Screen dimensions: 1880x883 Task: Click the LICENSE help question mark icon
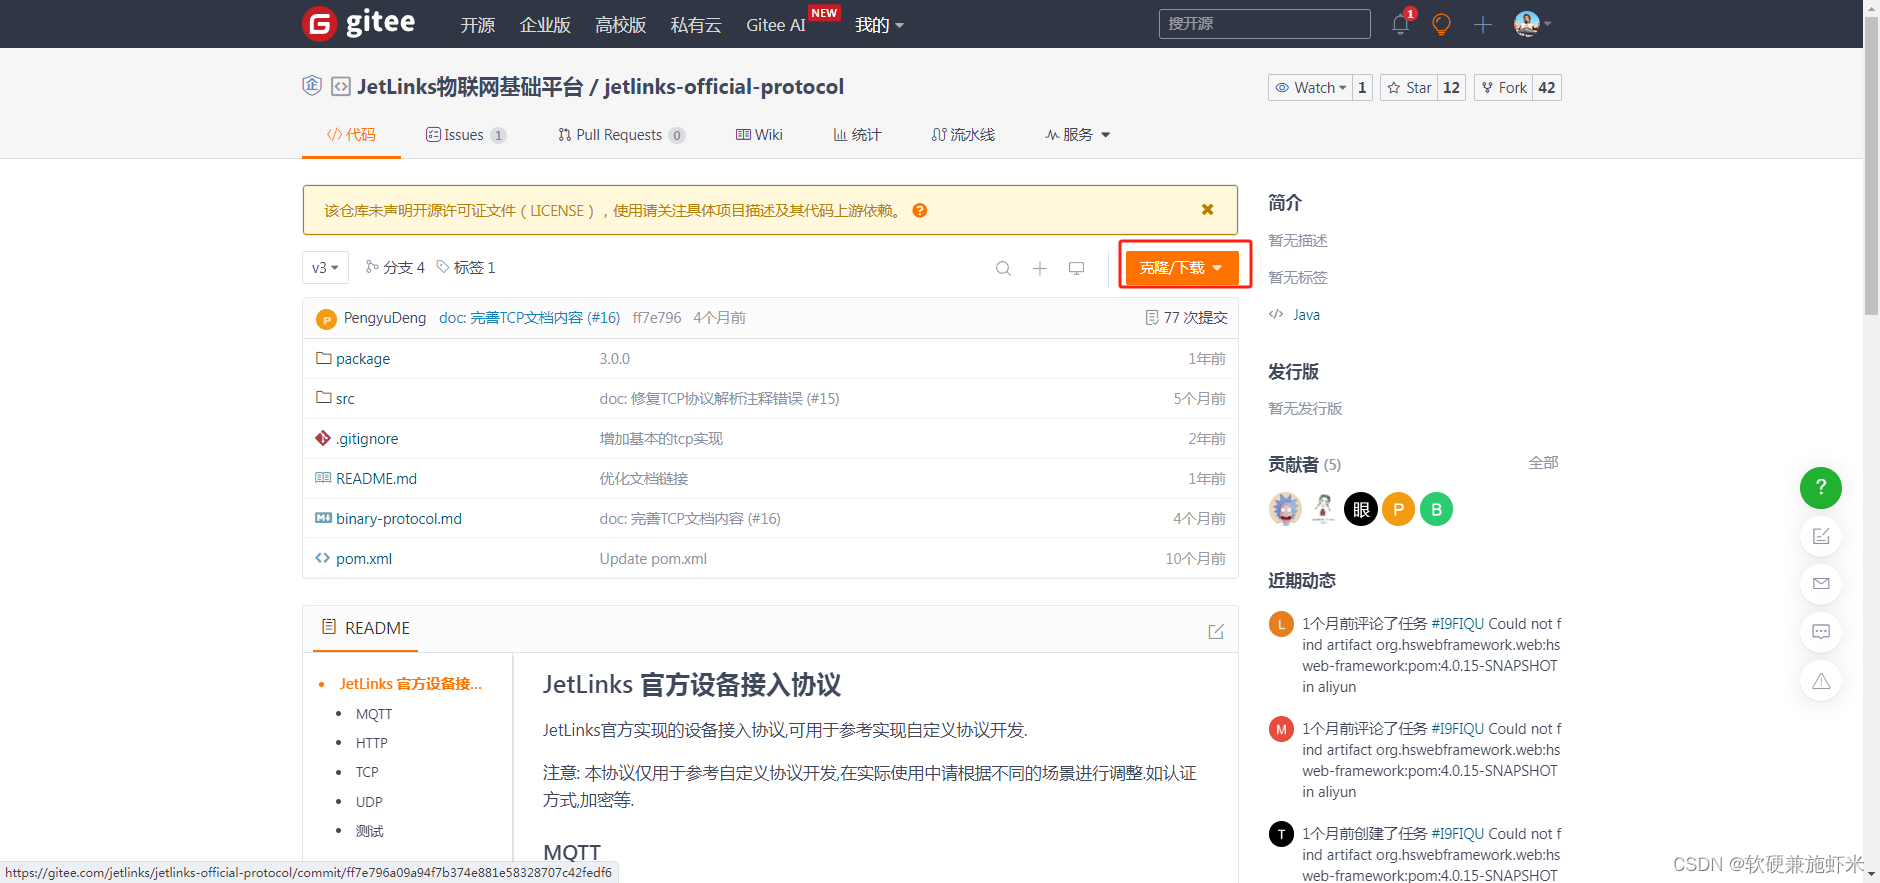click(919, 210)
